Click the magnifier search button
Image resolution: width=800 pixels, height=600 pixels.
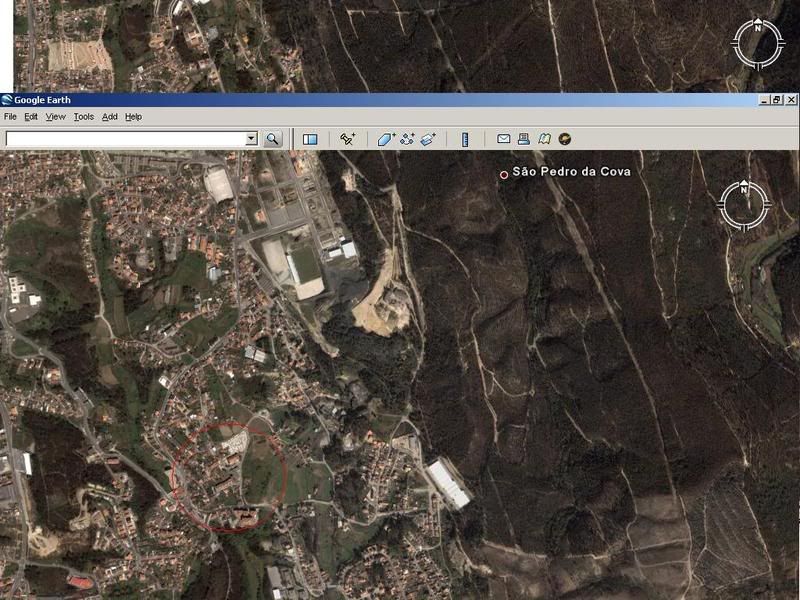point(272,139)
